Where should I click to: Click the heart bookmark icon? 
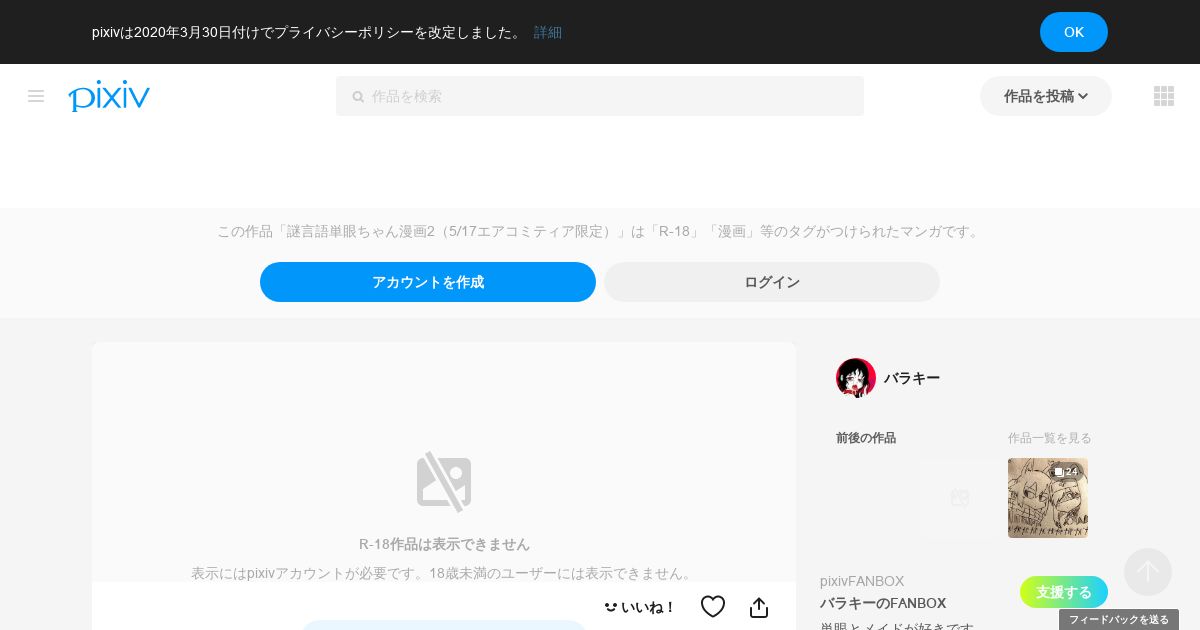(x=713, y=607)
